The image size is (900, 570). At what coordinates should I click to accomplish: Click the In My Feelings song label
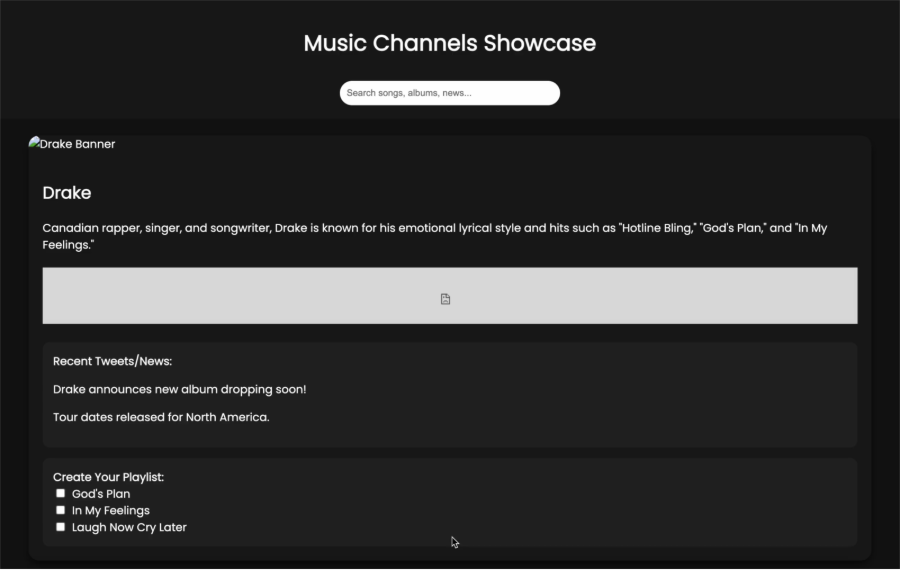111,511
